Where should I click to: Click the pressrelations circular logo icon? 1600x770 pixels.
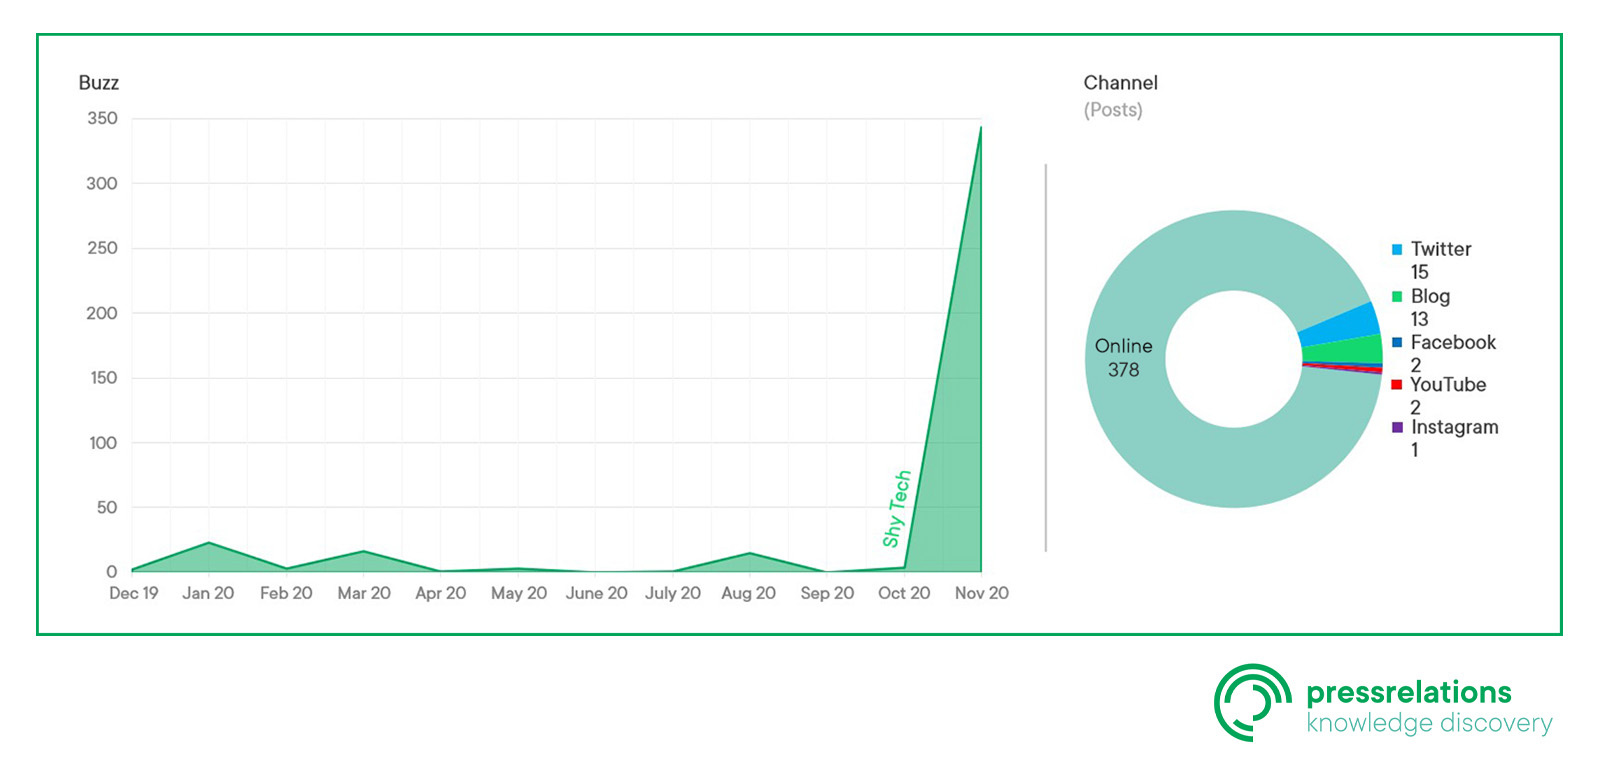coord(1253,703)
